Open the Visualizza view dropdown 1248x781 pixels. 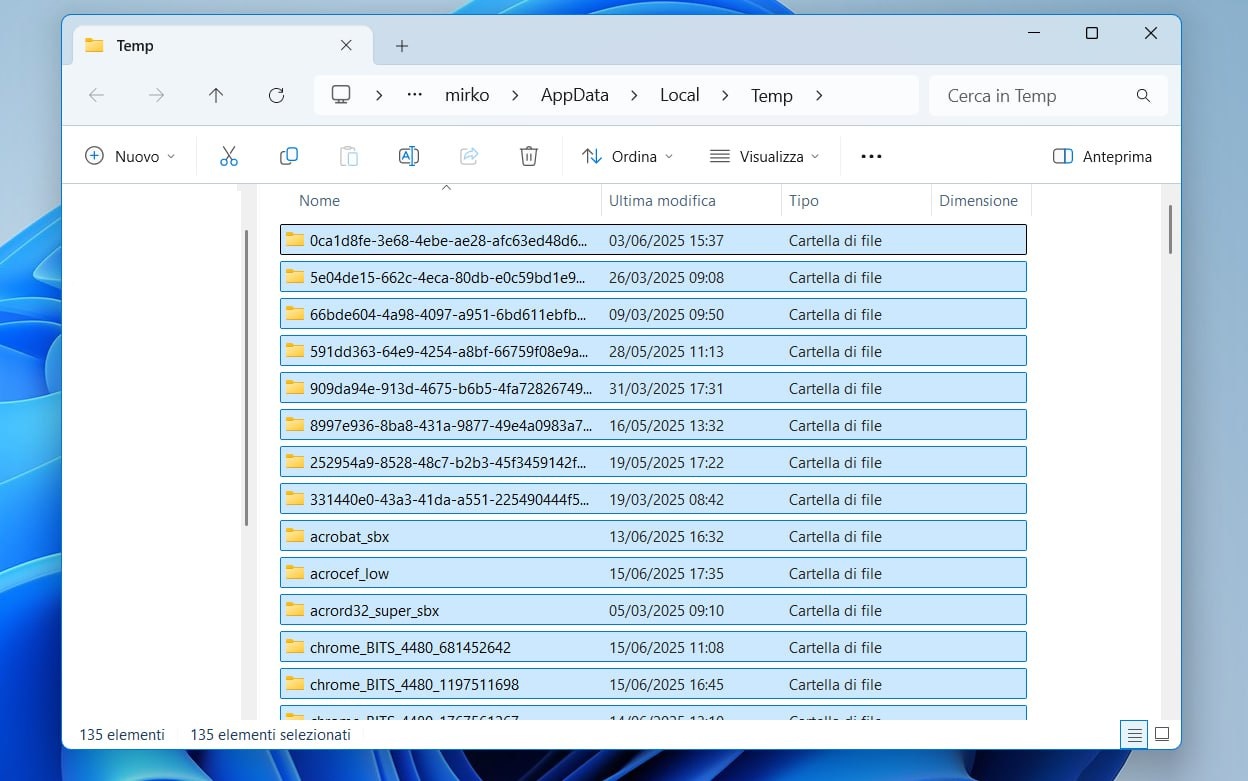click(764, 156)
